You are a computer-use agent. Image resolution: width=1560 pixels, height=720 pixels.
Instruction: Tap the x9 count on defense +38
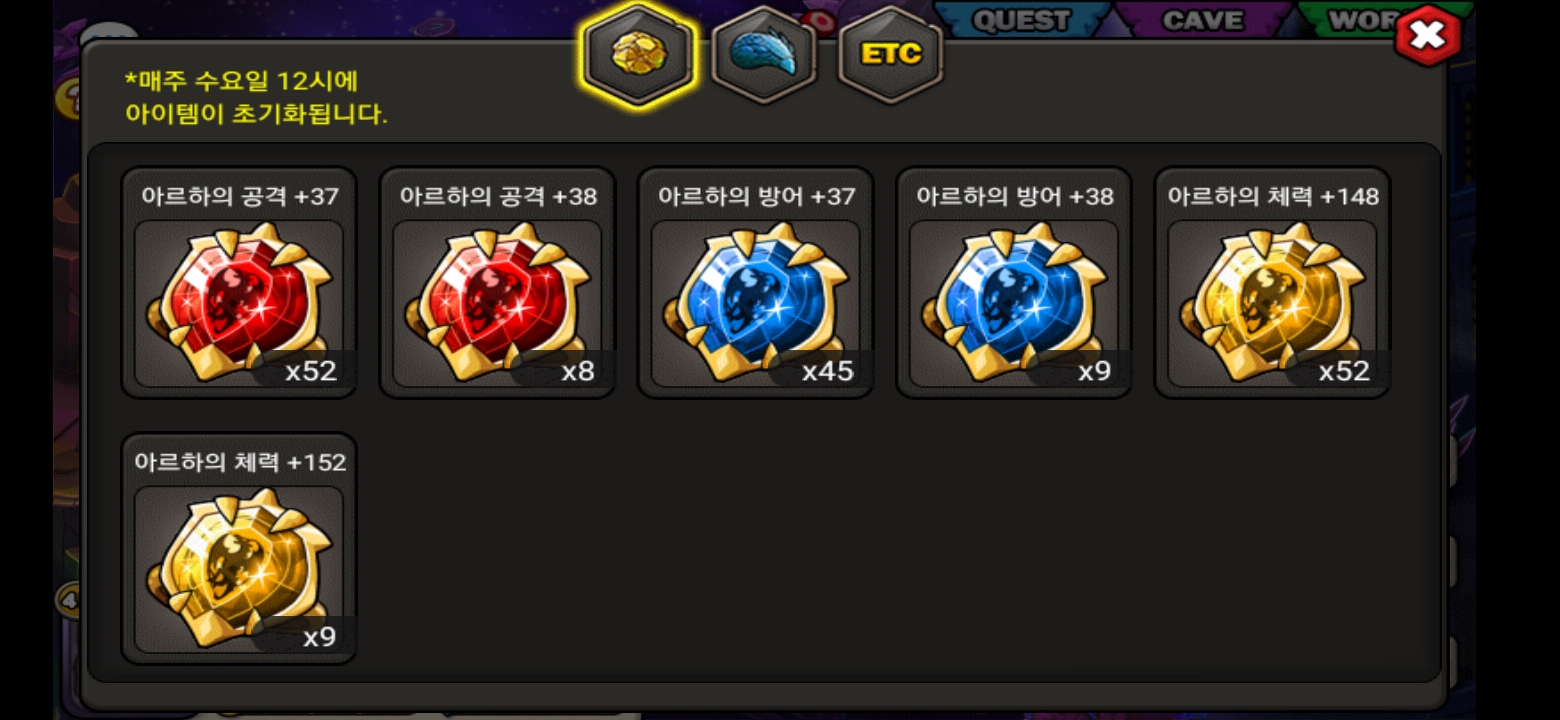[x=1094, y=371]
